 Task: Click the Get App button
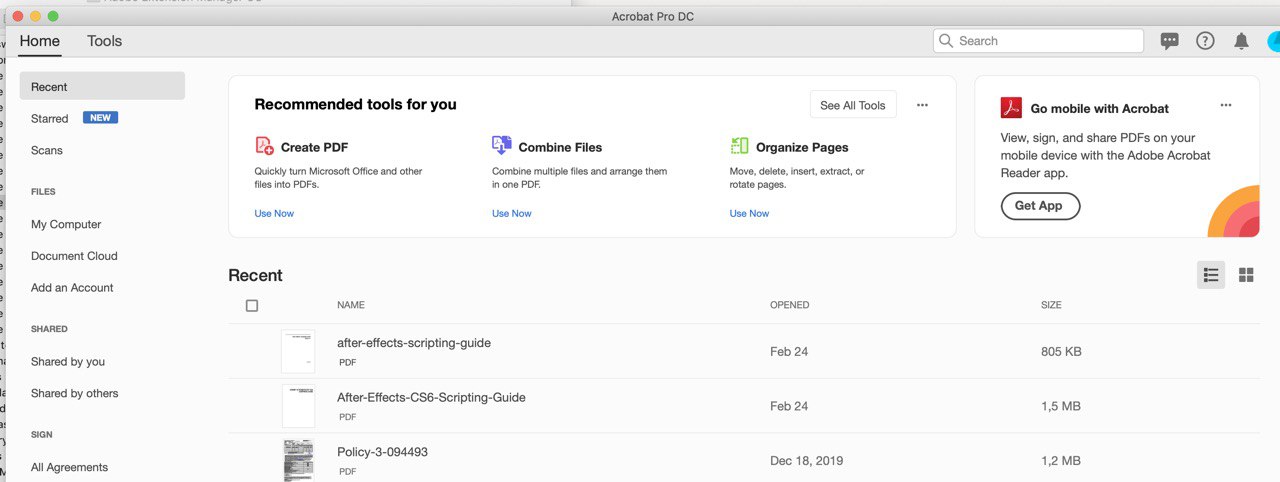(x=1040, y=206)
